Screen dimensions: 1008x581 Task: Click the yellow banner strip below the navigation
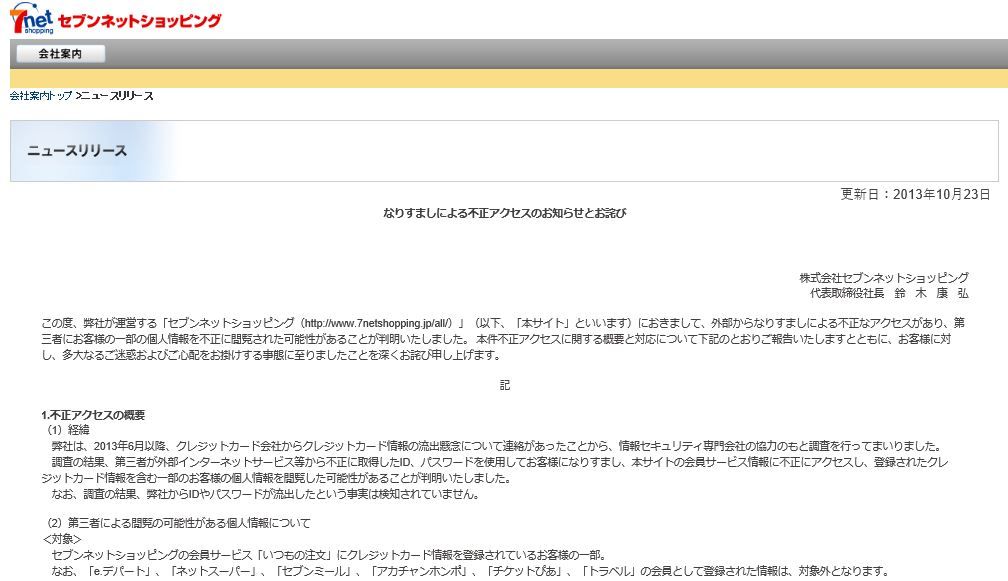click(500, 76)
